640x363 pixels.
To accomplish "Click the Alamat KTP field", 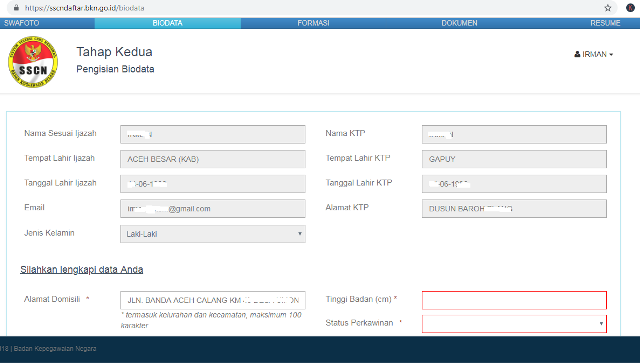I will (514, 209).
